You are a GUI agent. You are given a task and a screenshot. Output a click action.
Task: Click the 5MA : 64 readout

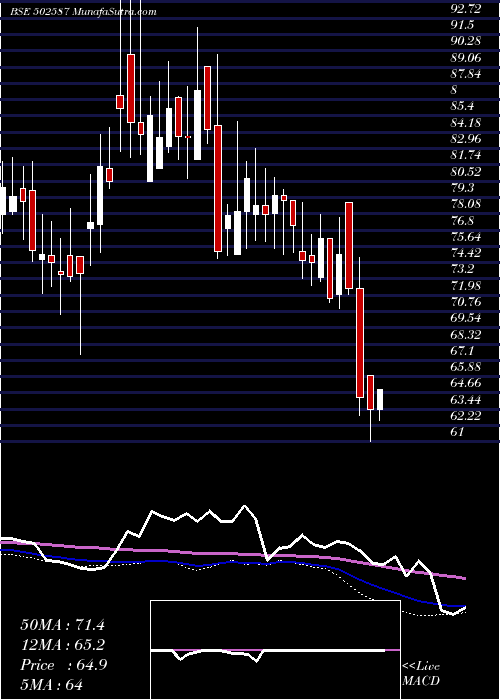52,685
